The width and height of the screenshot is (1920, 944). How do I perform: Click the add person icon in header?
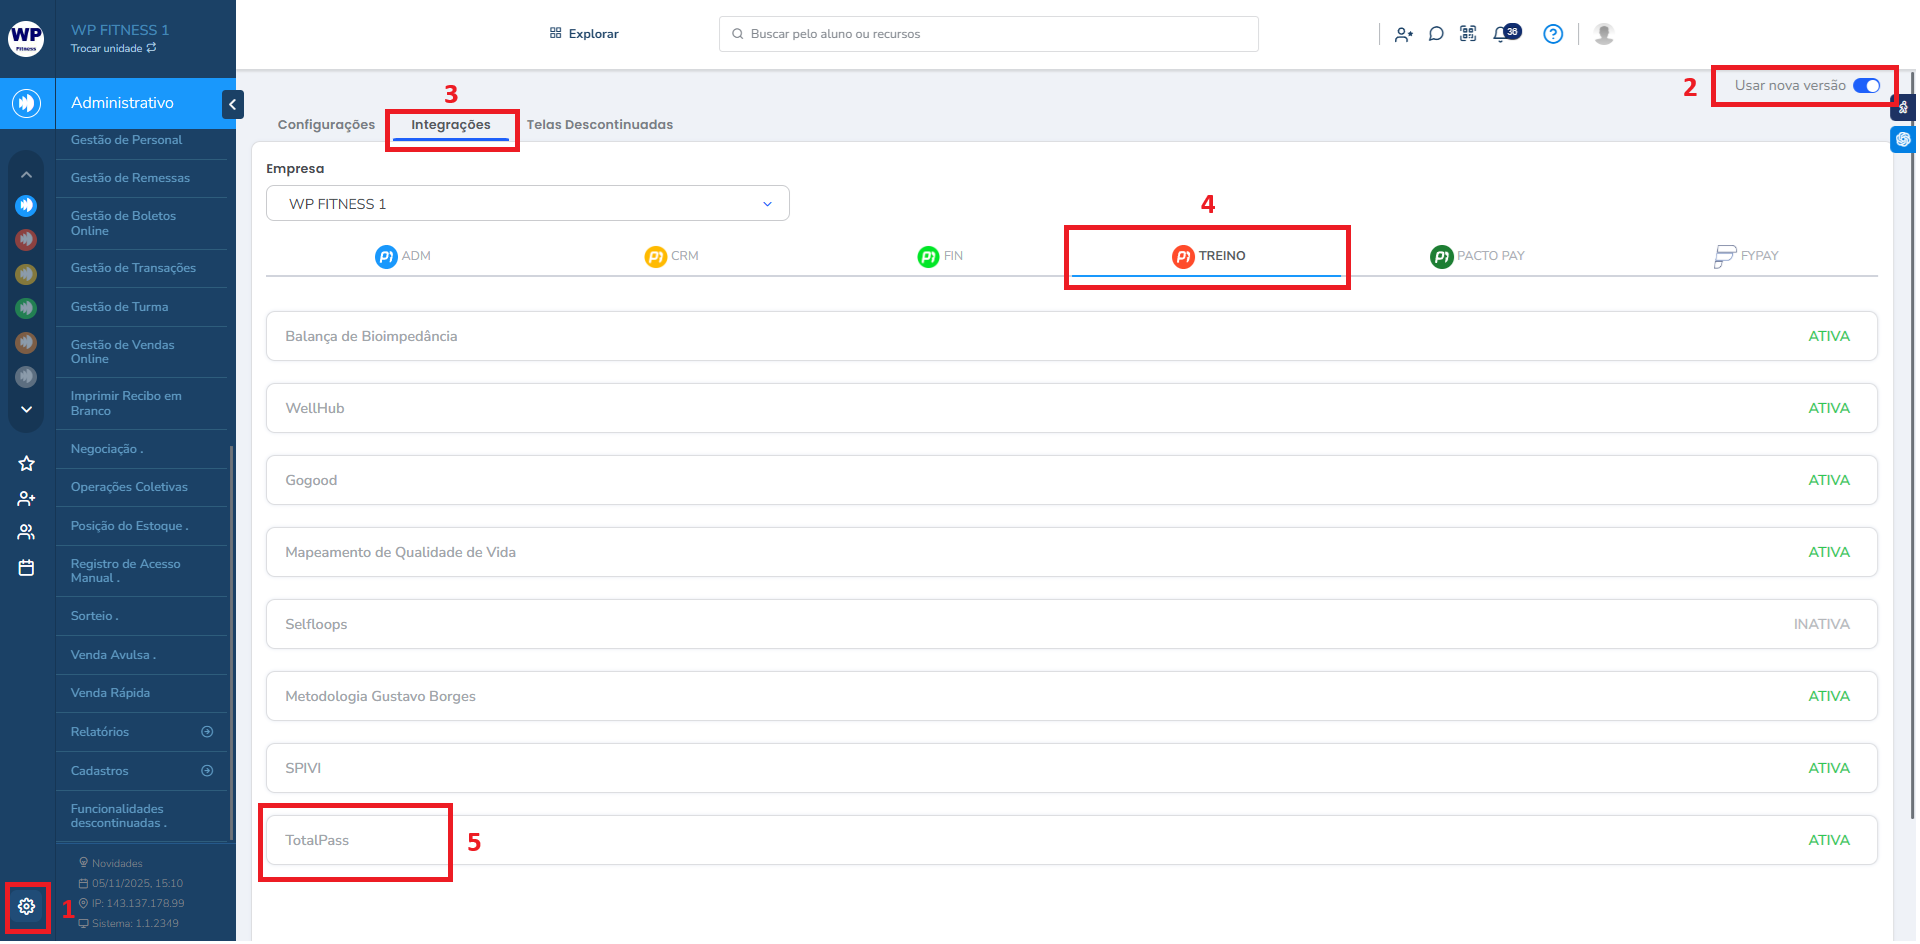click(1403, 34)
